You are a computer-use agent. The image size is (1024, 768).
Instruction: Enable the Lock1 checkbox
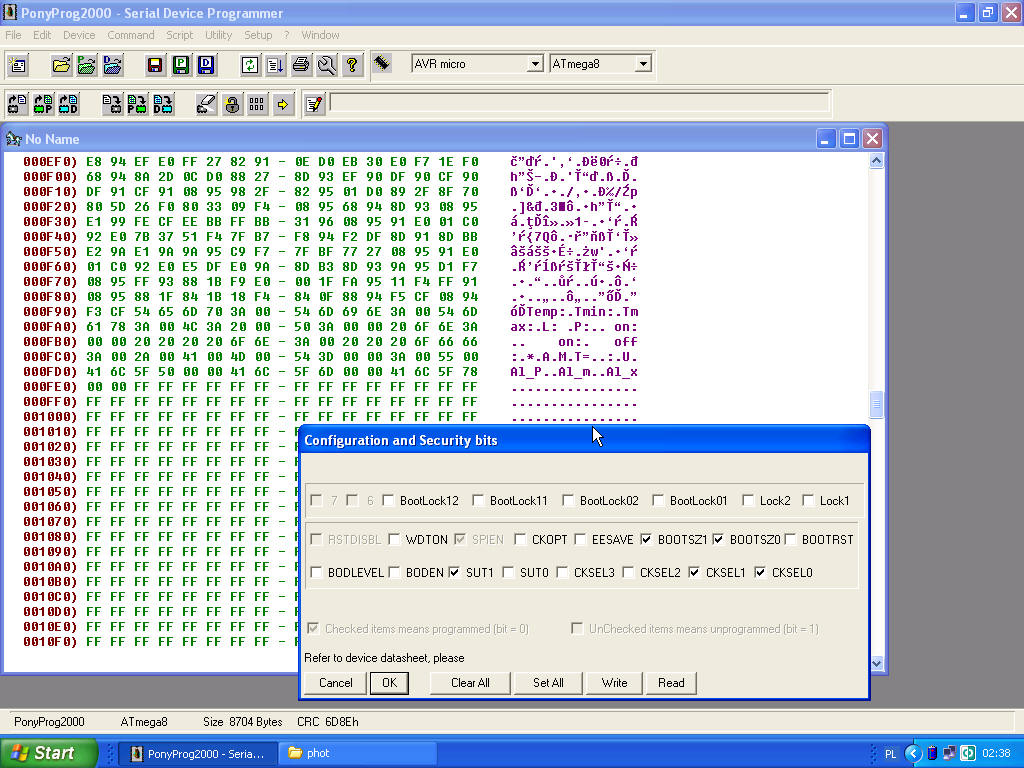[808, 500]
